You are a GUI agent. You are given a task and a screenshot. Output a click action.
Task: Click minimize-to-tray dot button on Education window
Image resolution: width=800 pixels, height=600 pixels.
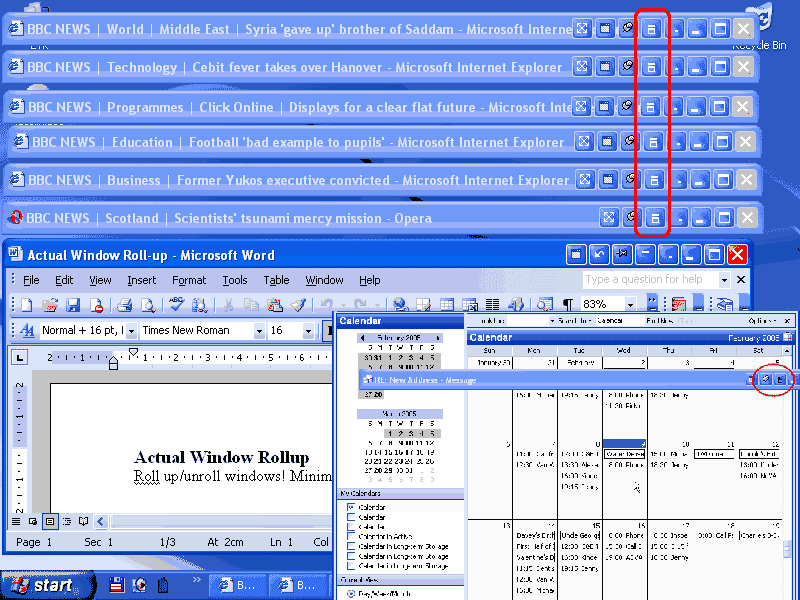[x=678, y=142]
